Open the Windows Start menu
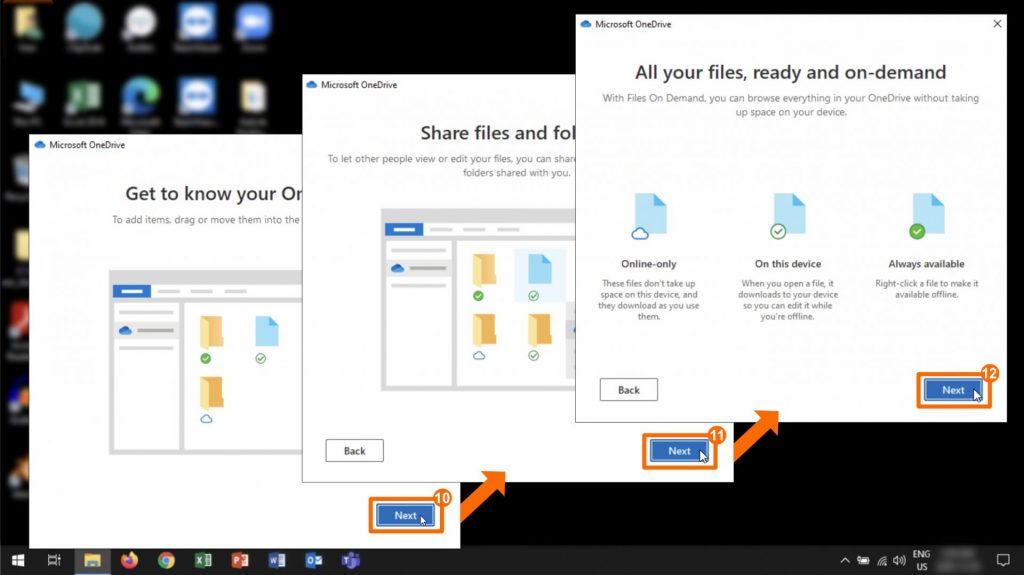The width and height of the screenshot is (1024, 575). (x=17, y=561)
